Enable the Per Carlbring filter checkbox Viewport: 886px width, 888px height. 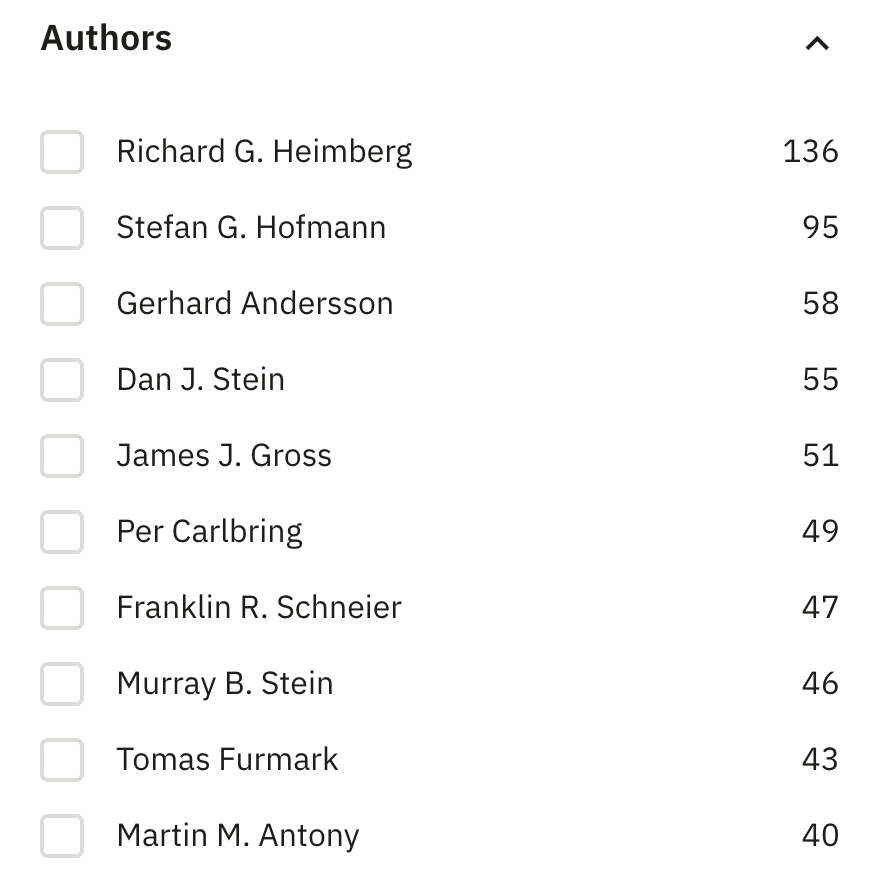click(61, 532)
